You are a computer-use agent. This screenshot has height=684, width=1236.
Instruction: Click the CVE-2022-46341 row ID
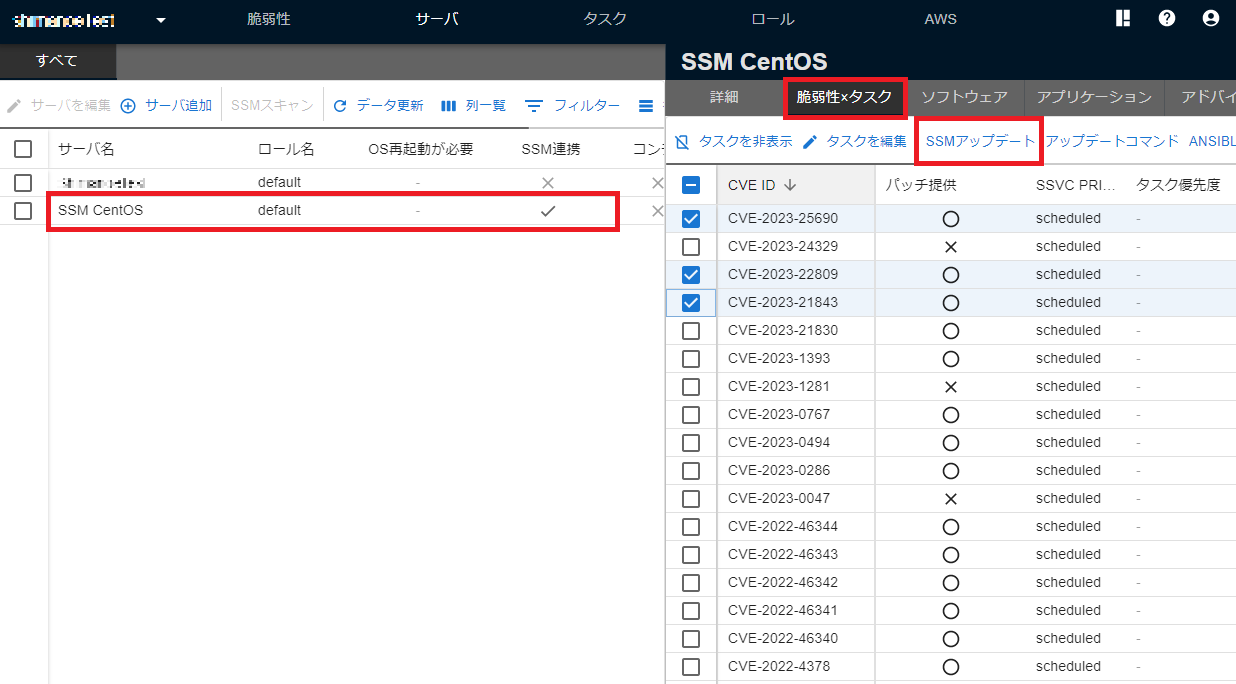click(x=783, y=610)
